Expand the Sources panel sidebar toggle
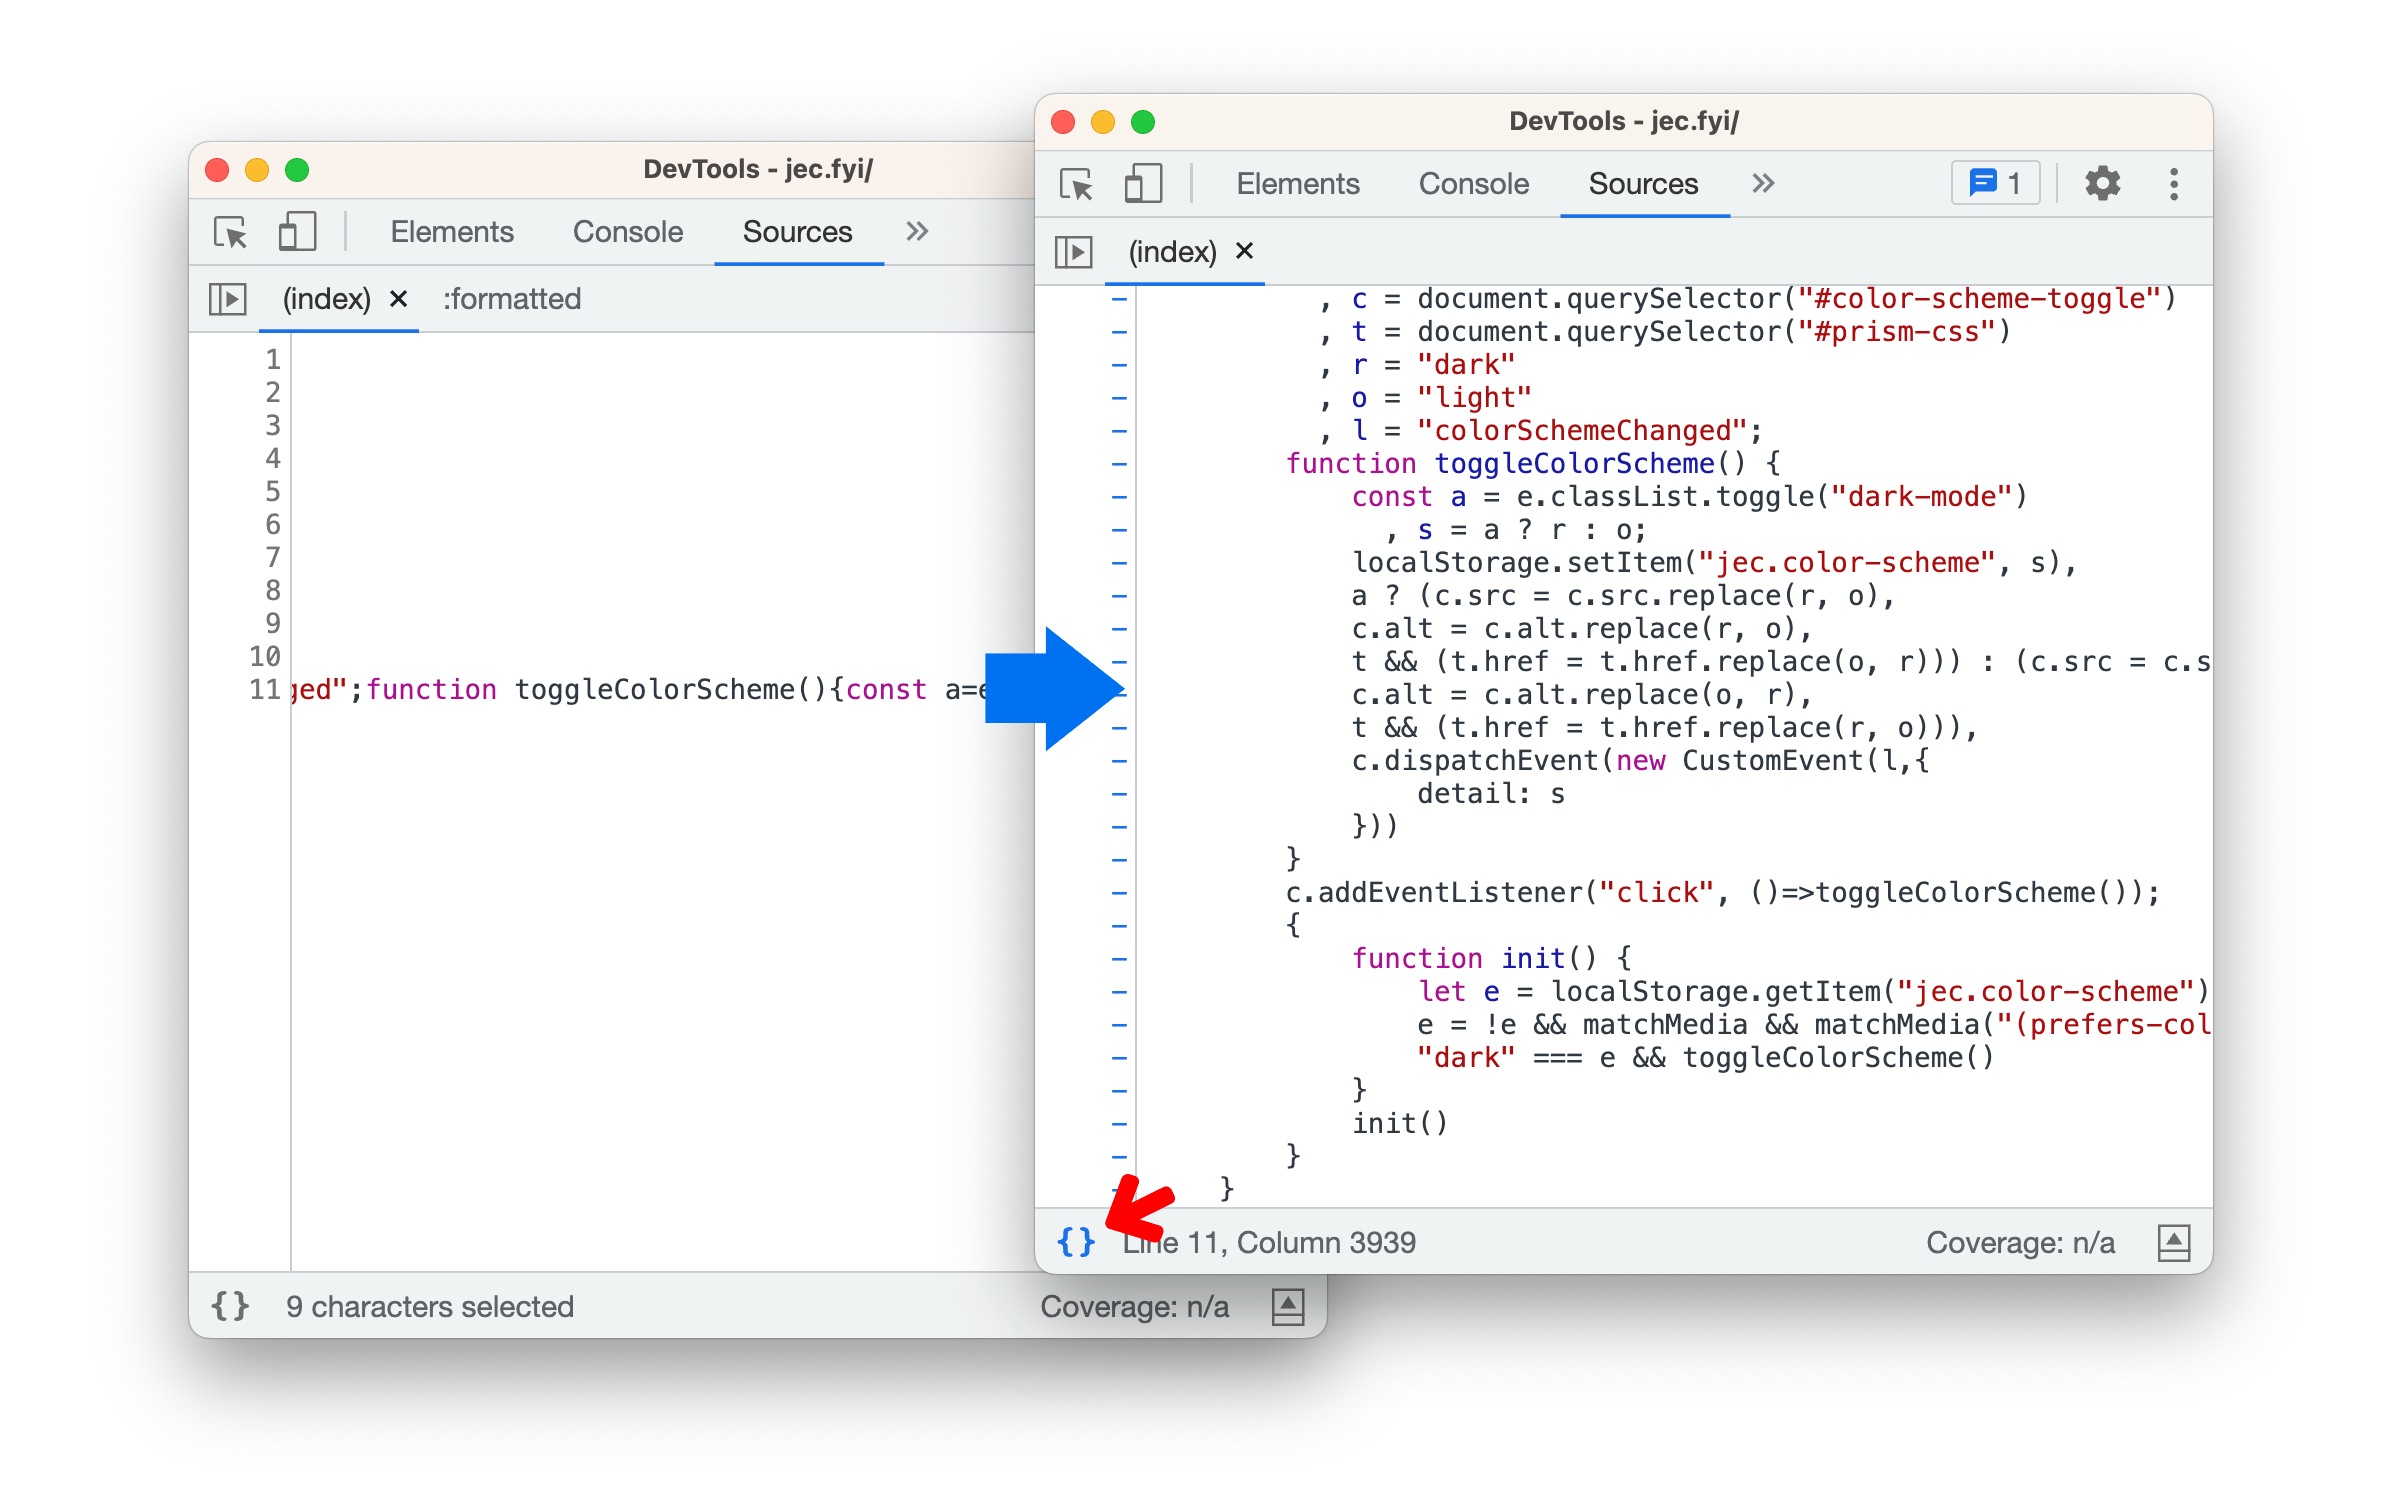 point(1075,250)
